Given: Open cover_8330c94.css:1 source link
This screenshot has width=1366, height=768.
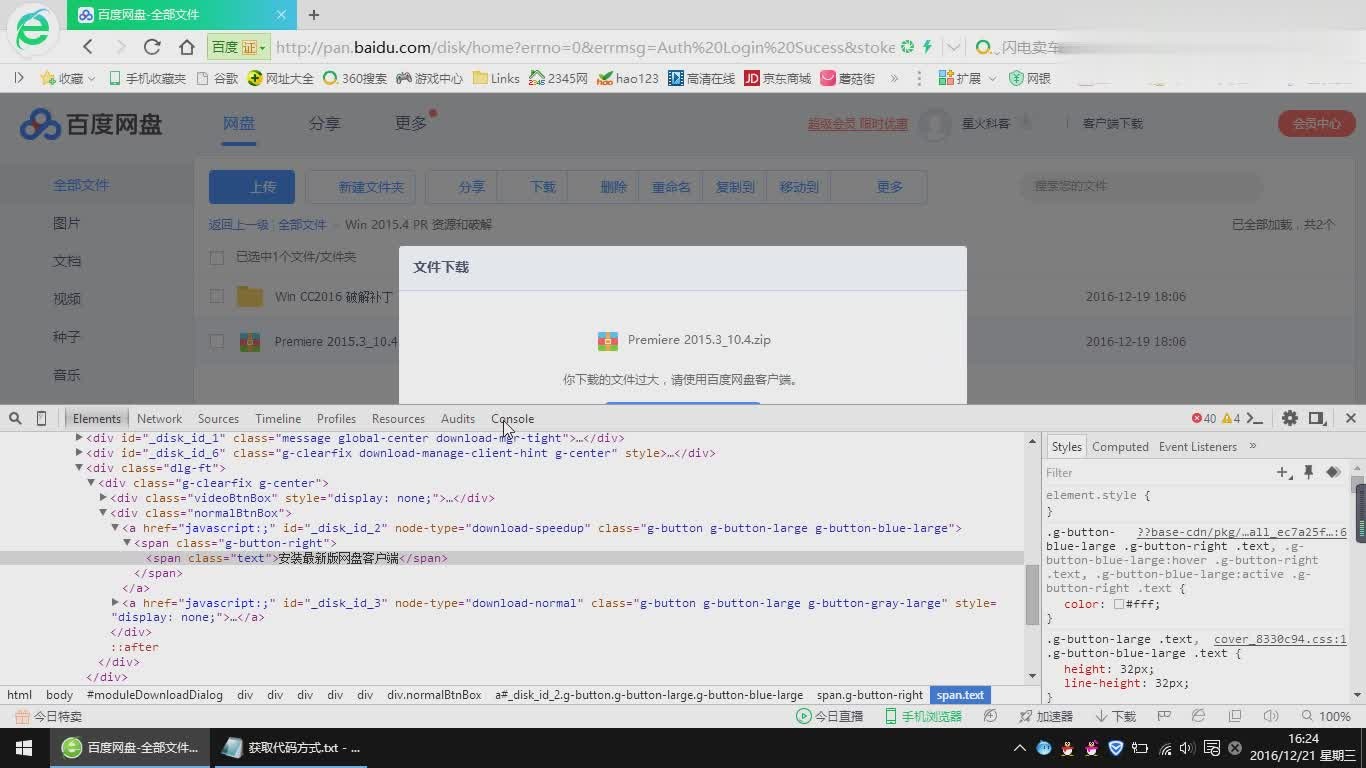Looking at the screenshot, I should pos(1280,639).
